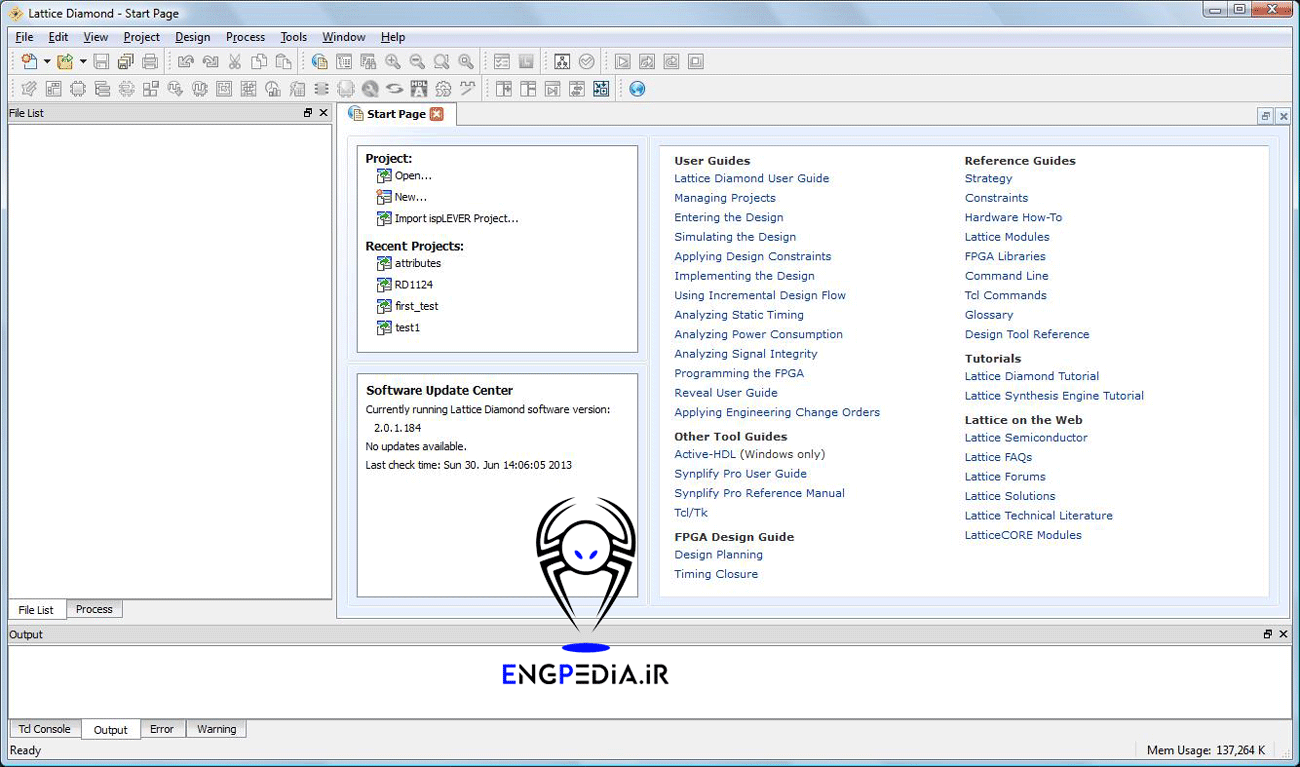Open LatticeCORE Modules link
The image size is (1300, 767).
[1023, 535]
